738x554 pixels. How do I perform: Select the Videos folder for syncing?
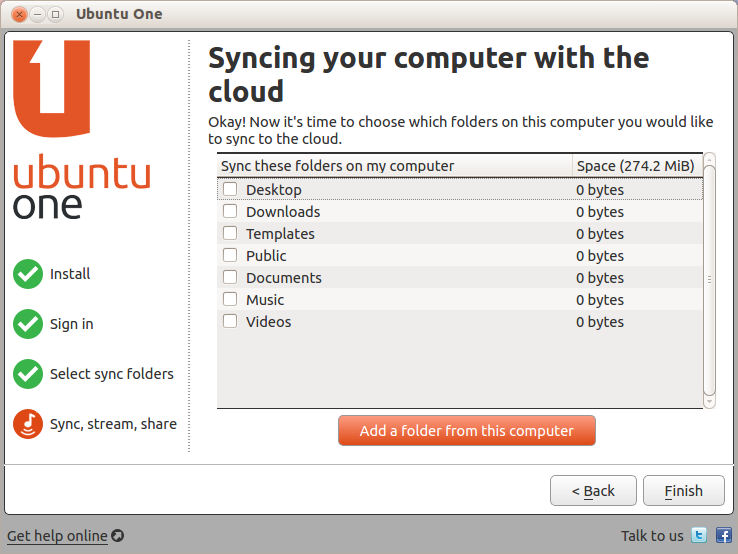230,321
